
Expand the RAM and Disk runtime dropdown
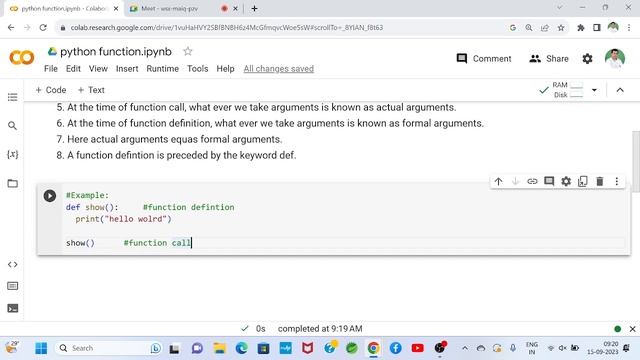594,90
